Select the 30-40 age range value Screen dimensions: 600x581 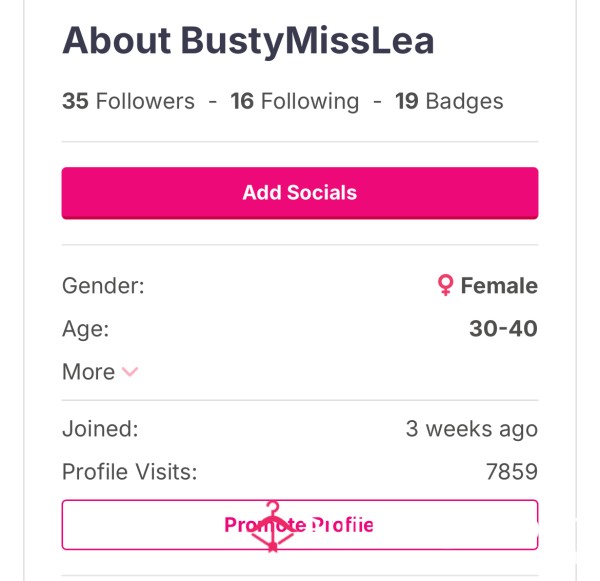pyautogui.click(x=503, y=328)
